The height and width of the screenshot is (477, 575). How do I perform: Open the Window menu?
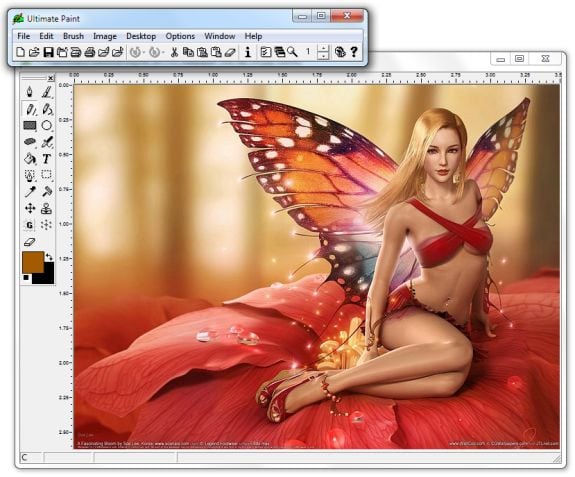(220, 36)
